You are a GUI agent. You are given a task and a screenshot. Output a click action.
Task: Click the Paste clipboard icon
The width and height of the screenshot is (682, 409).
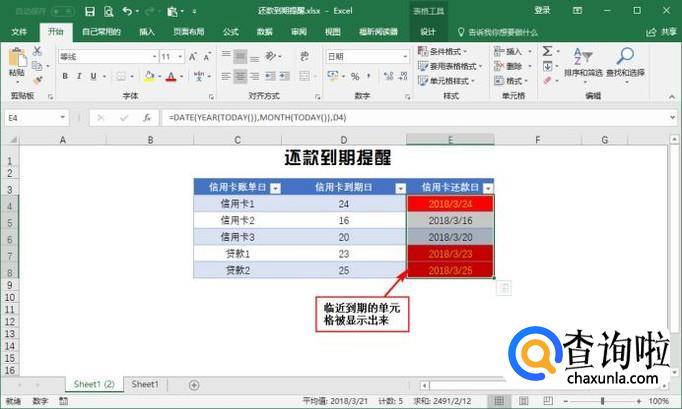click(x=17, y=58)
